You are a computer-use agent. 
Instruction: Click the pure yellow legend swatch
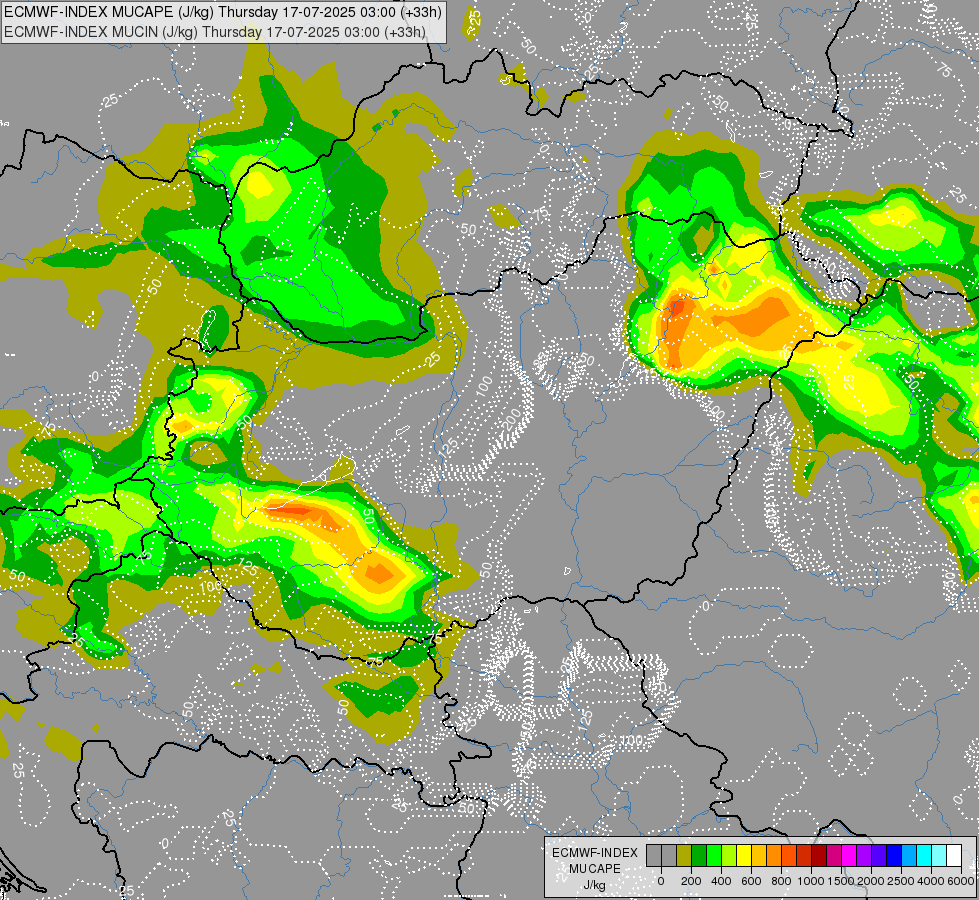point(744,855)
